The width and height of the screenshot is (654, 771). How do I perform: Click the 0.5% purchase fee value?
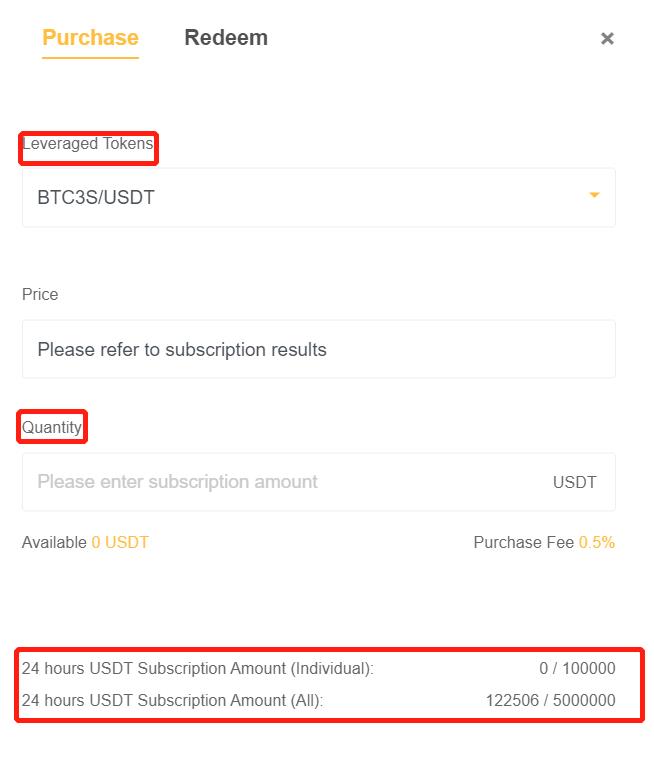pyautogui.click(x=597, y=543)
